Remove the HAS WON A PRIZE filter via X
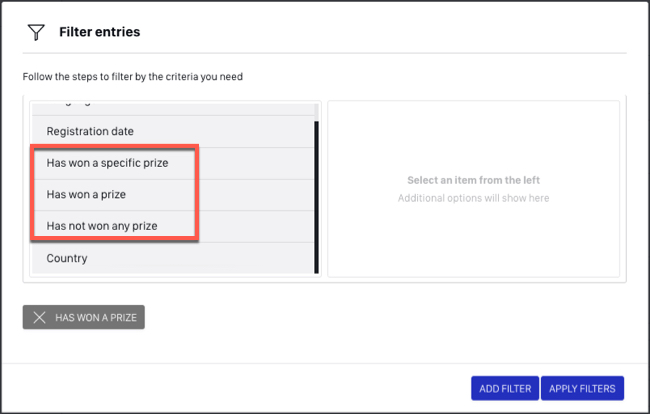Viewport: 650px width, 414px height. pyautogui.click(x=39, y=317)
